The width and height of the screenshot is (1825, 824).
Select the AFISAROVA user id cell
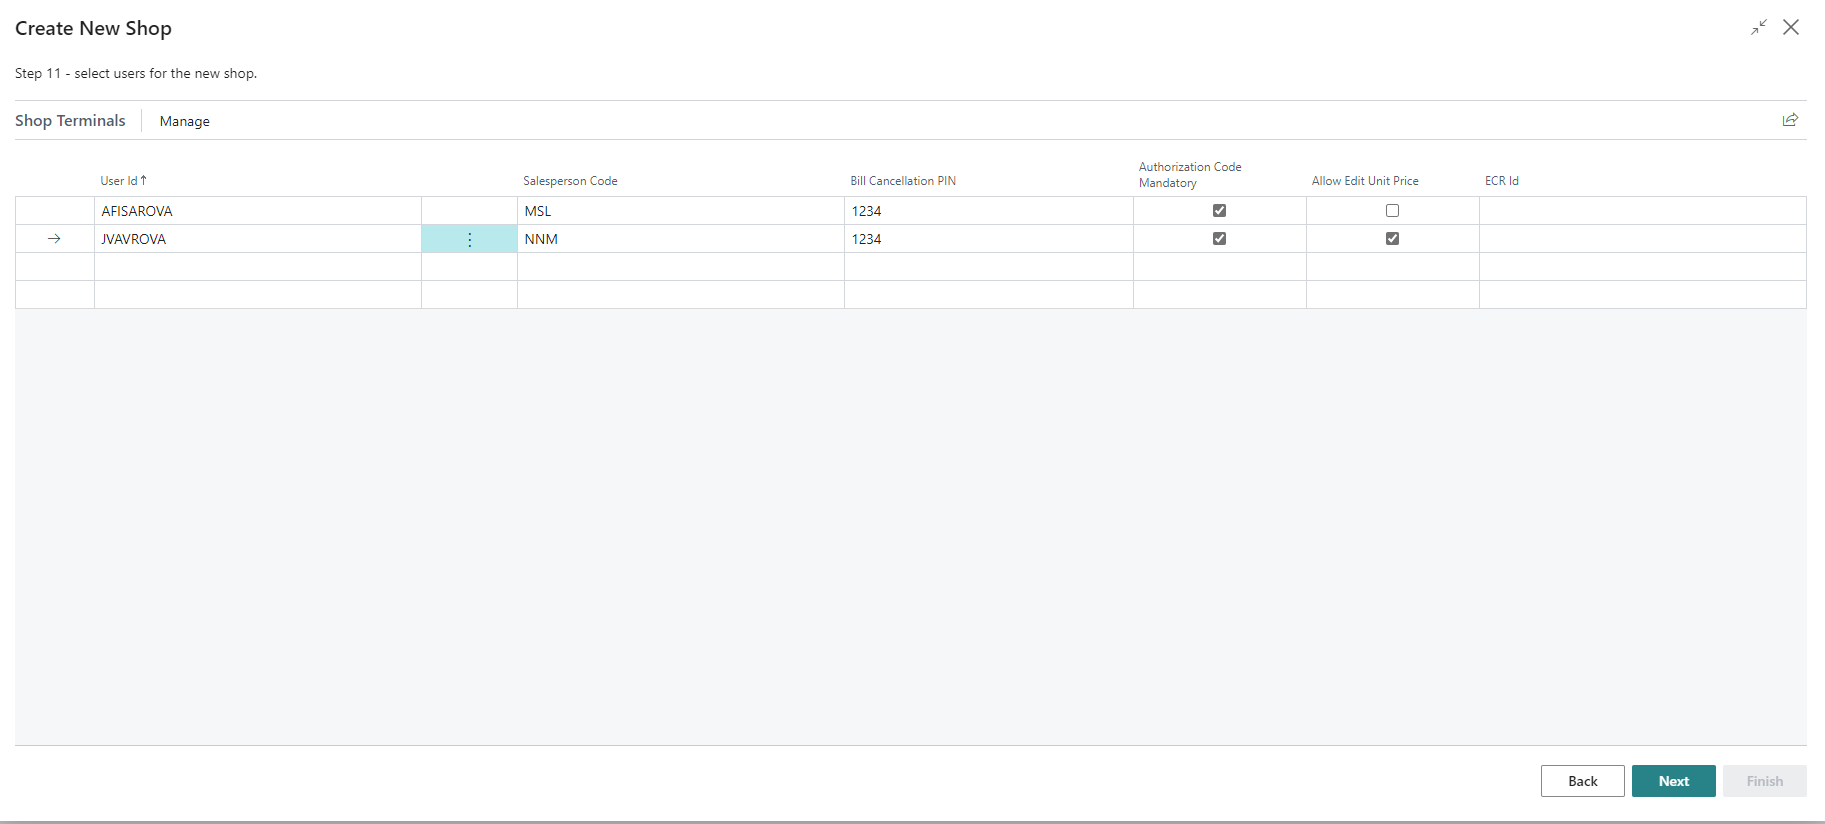[x=258, y=211]
